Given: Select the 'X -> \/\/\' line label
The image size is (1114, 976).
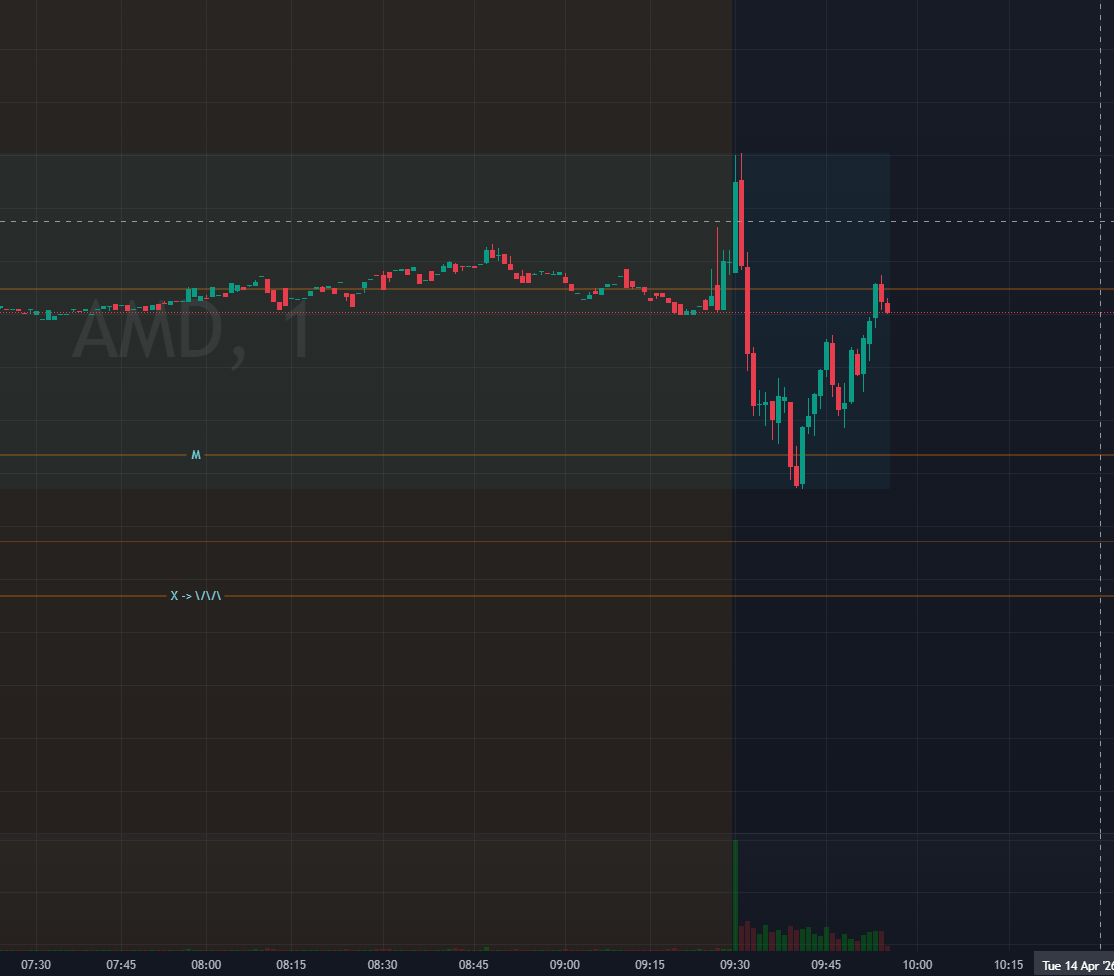Looking at the screenshot, I should point(196,596).
